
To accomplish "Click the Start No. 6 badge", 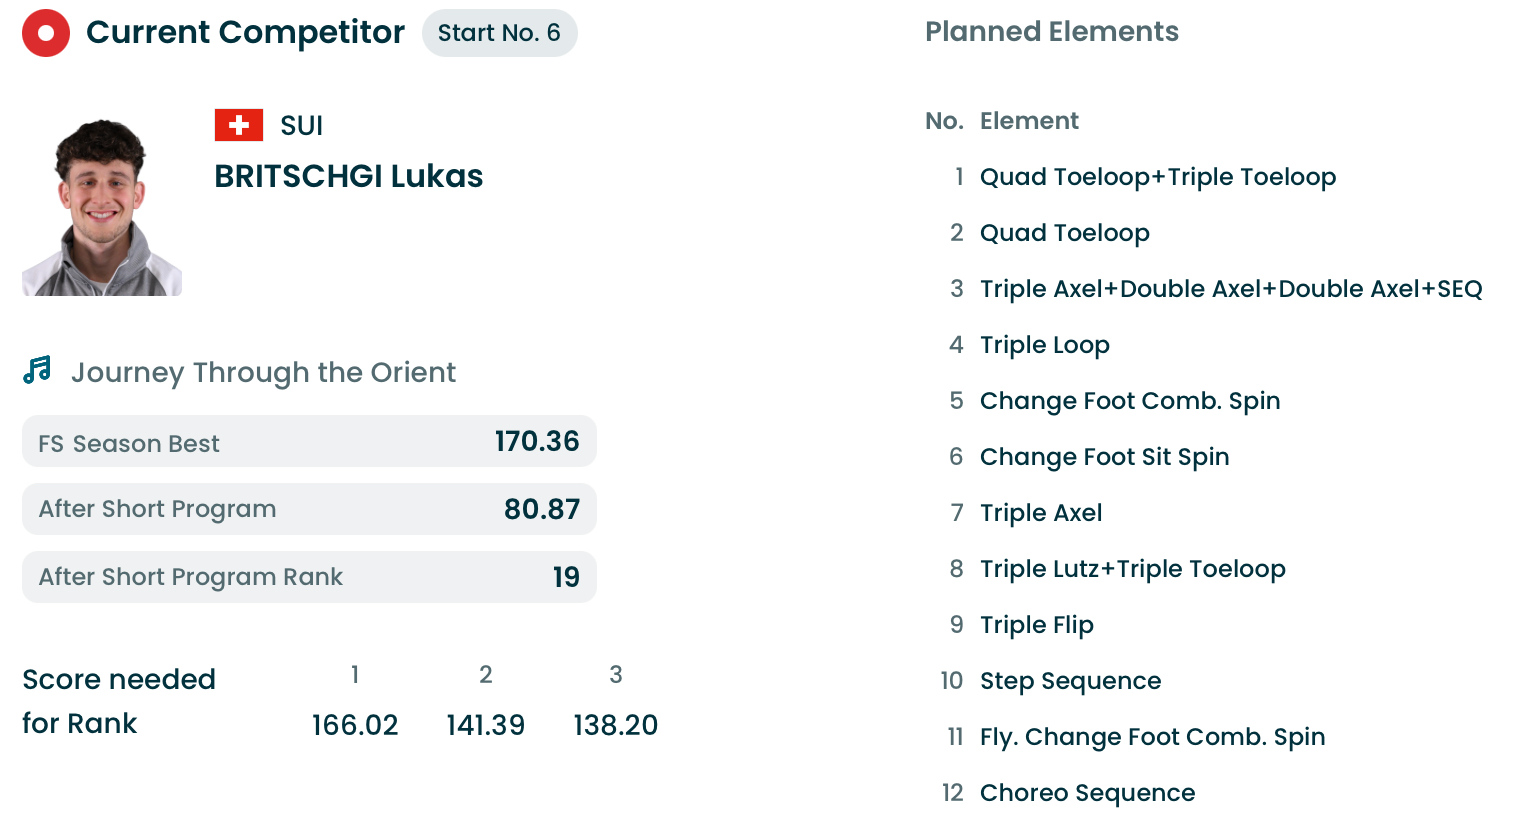I will pos(499,33).
